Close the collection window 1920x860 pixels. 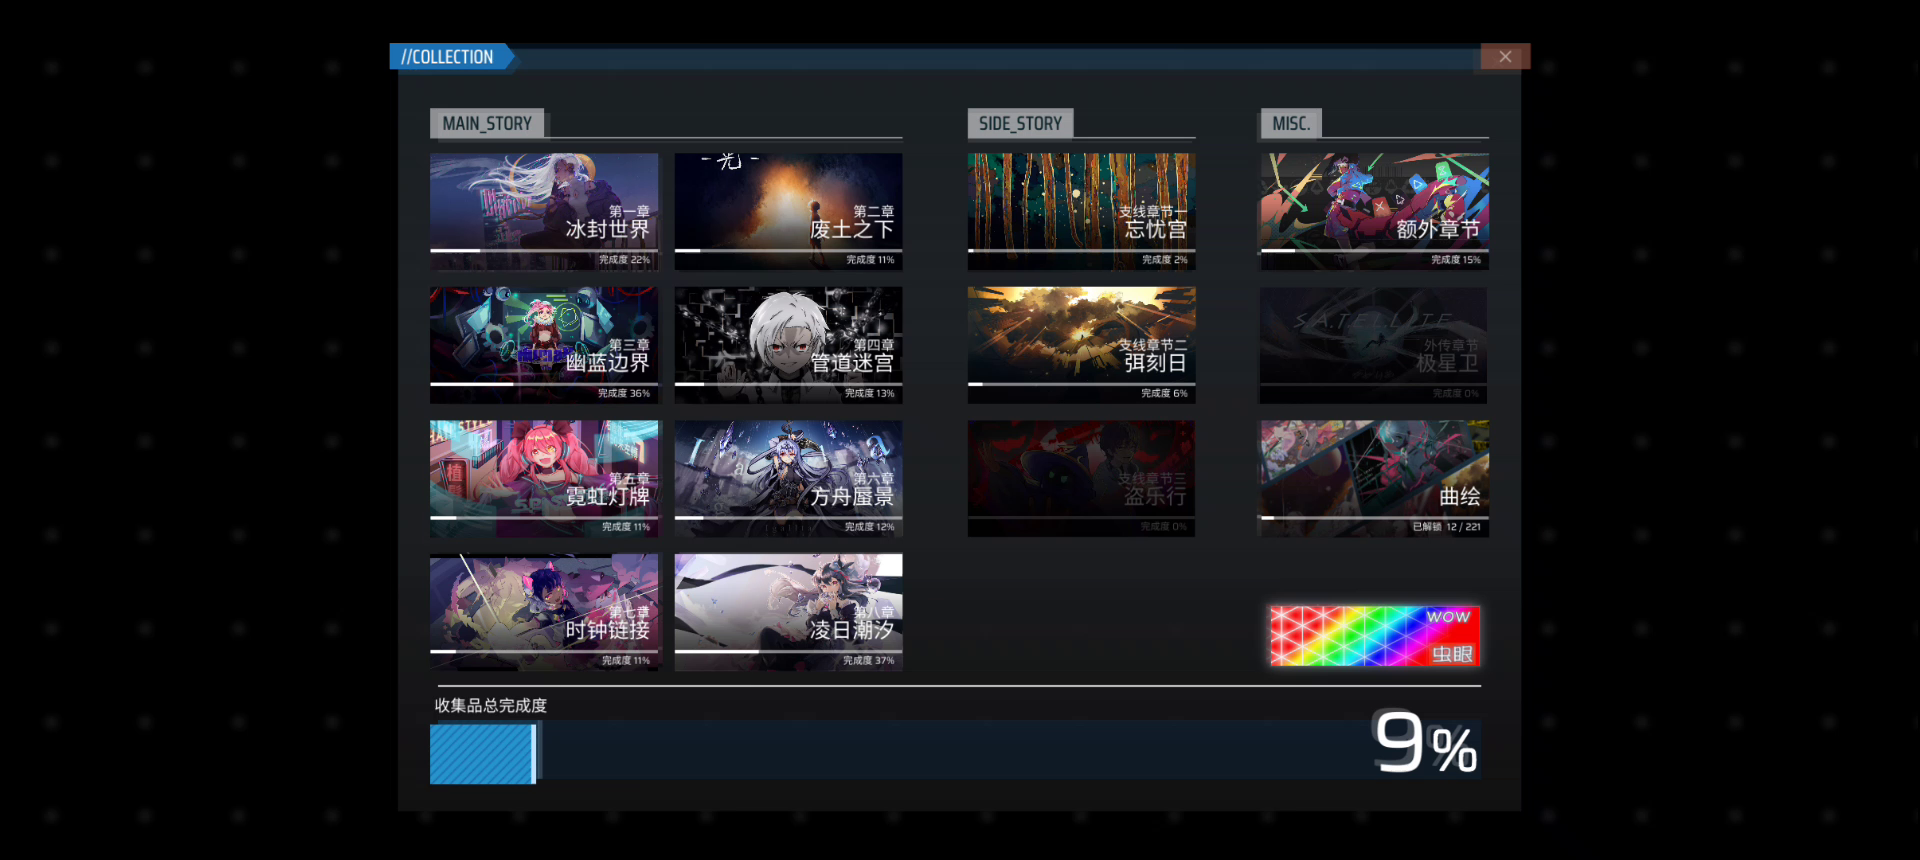(x=1504, y=57)
